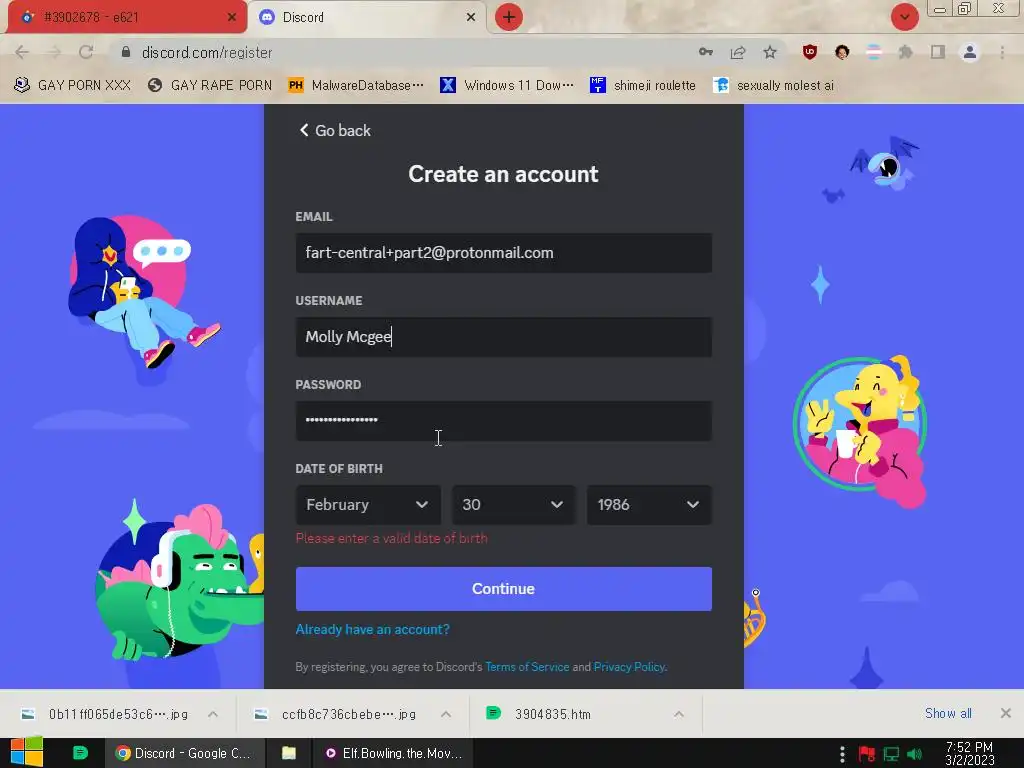1024x768 pixels.
Task: Click the browser forward arrow
Action: (x=54, y=52)
